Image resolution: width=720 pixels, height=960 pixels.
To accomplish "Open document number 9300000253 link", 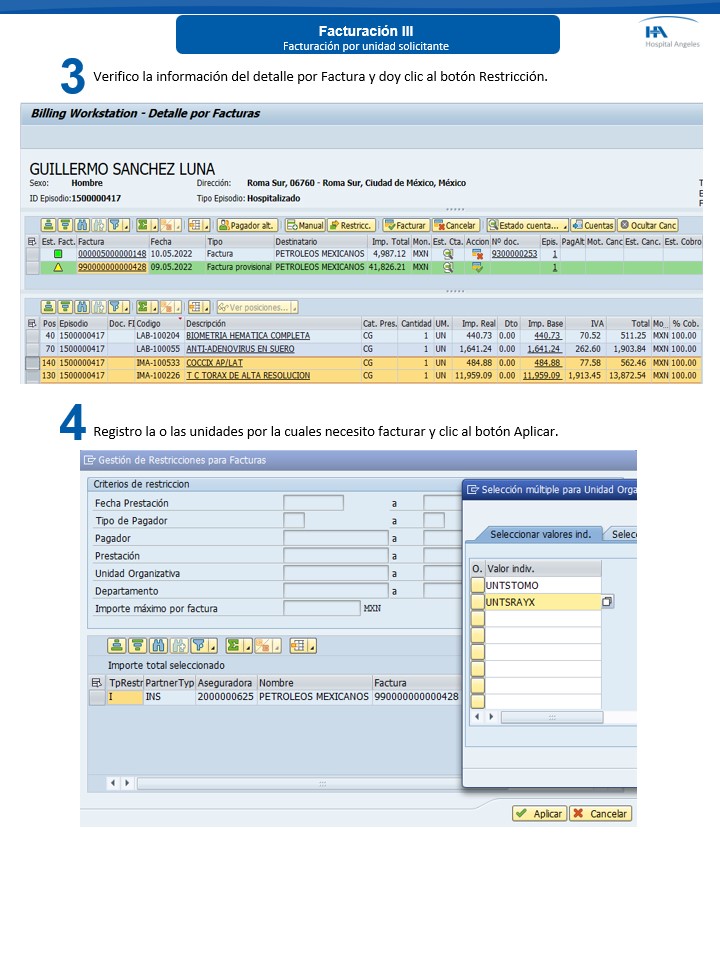I will (x=514, y=254).
